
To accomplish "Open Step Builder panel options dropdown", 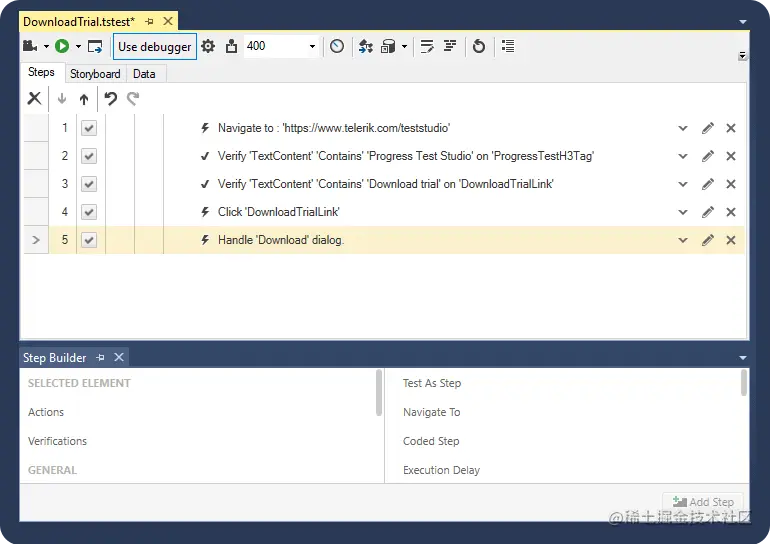I will click(742, 358).
